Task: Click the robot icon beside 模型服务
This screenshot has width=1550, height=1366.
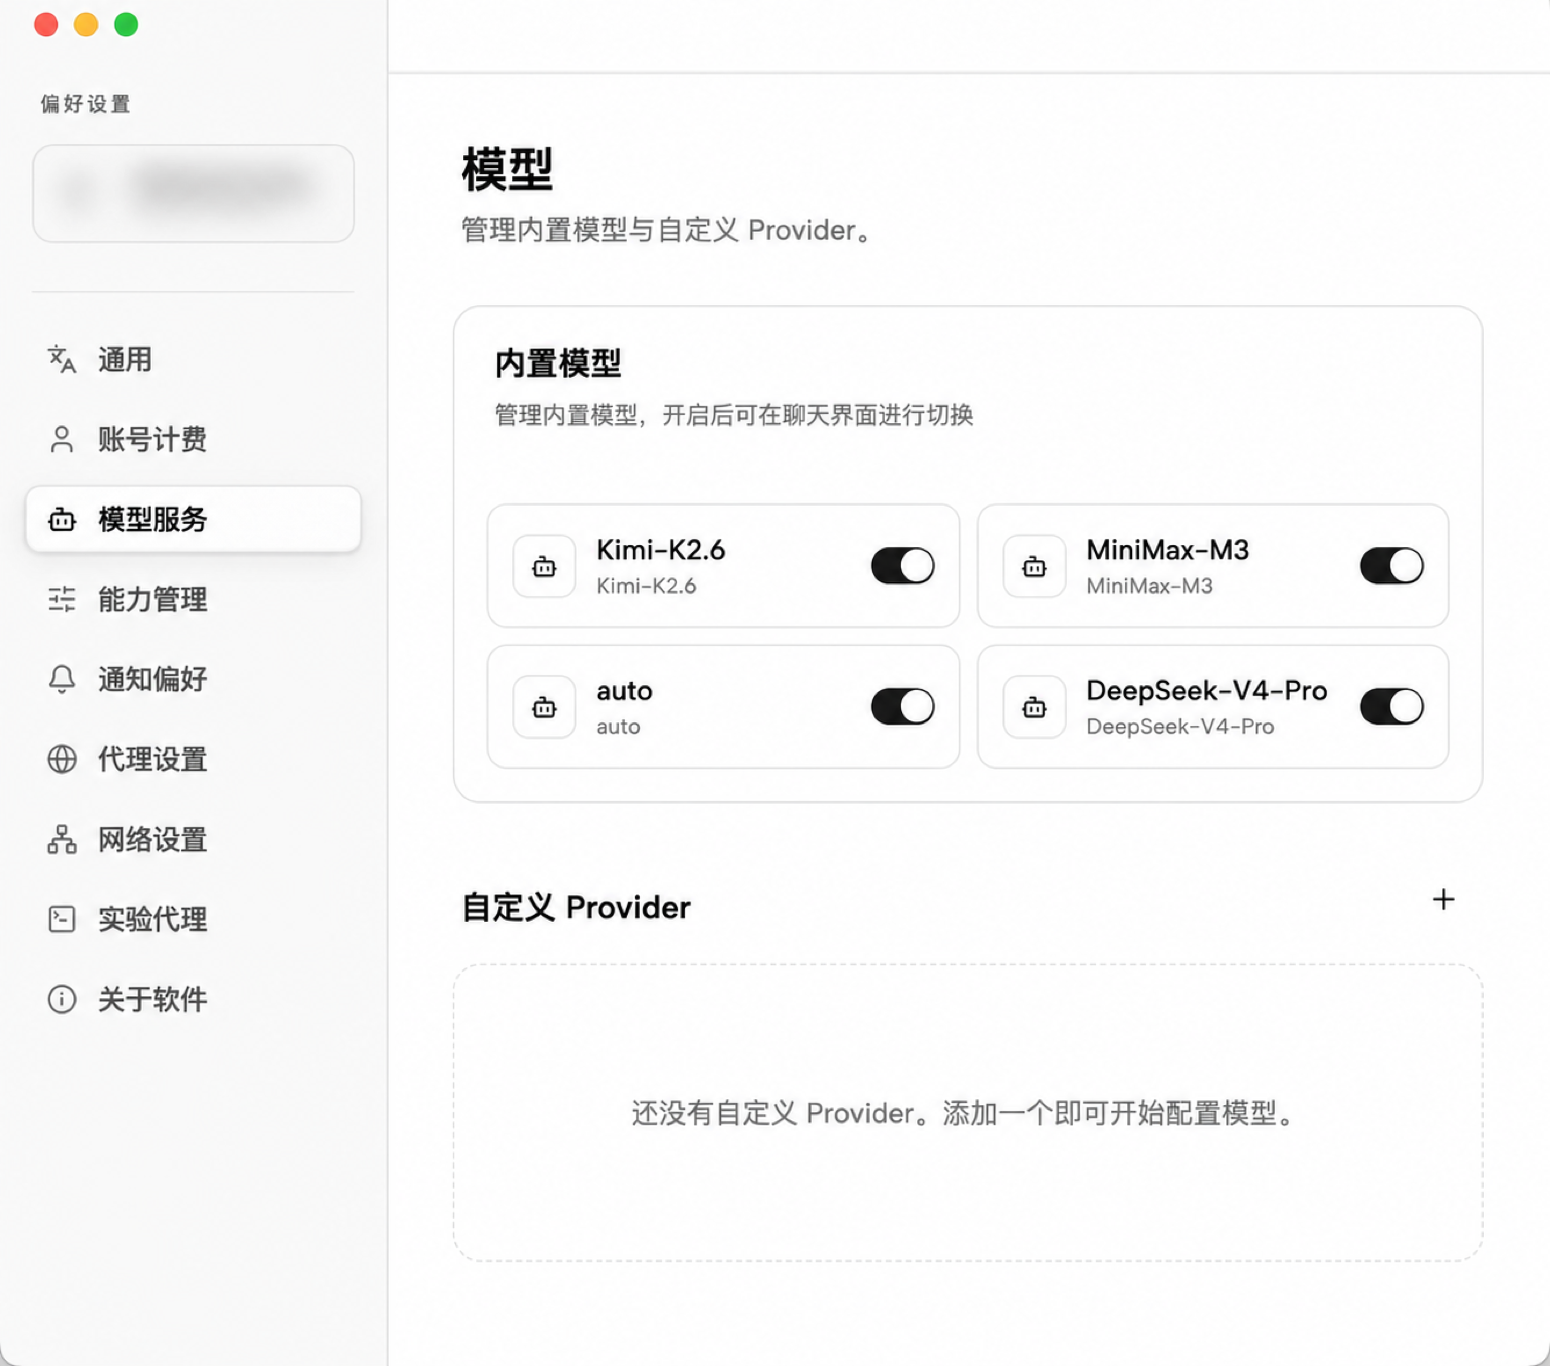Action: pyautogui.click(x=62, y=519)
